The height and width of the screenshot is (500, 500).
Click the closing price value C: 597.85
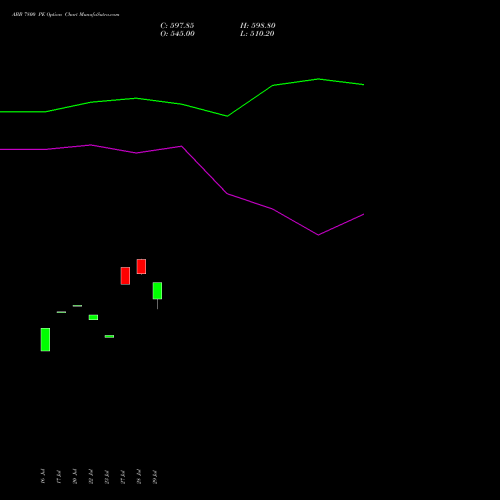[177, 26]
